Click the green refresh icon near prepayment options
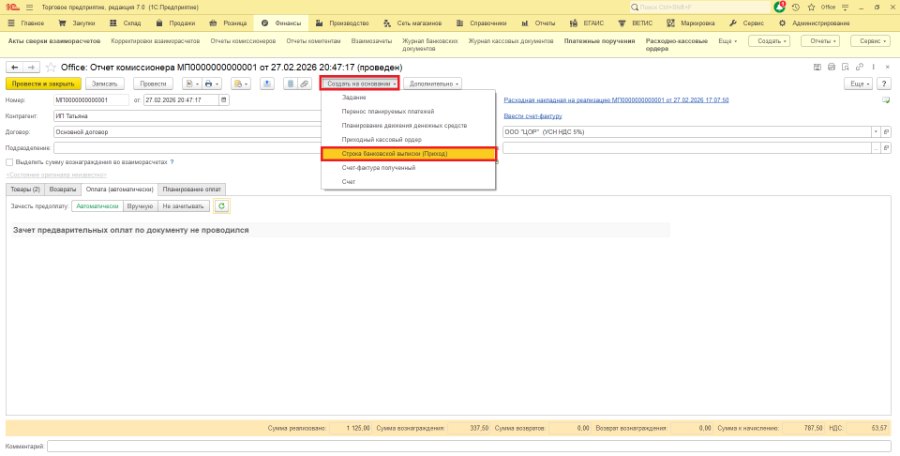The width and height of the screenshot is (900, 456). [222, 206]
